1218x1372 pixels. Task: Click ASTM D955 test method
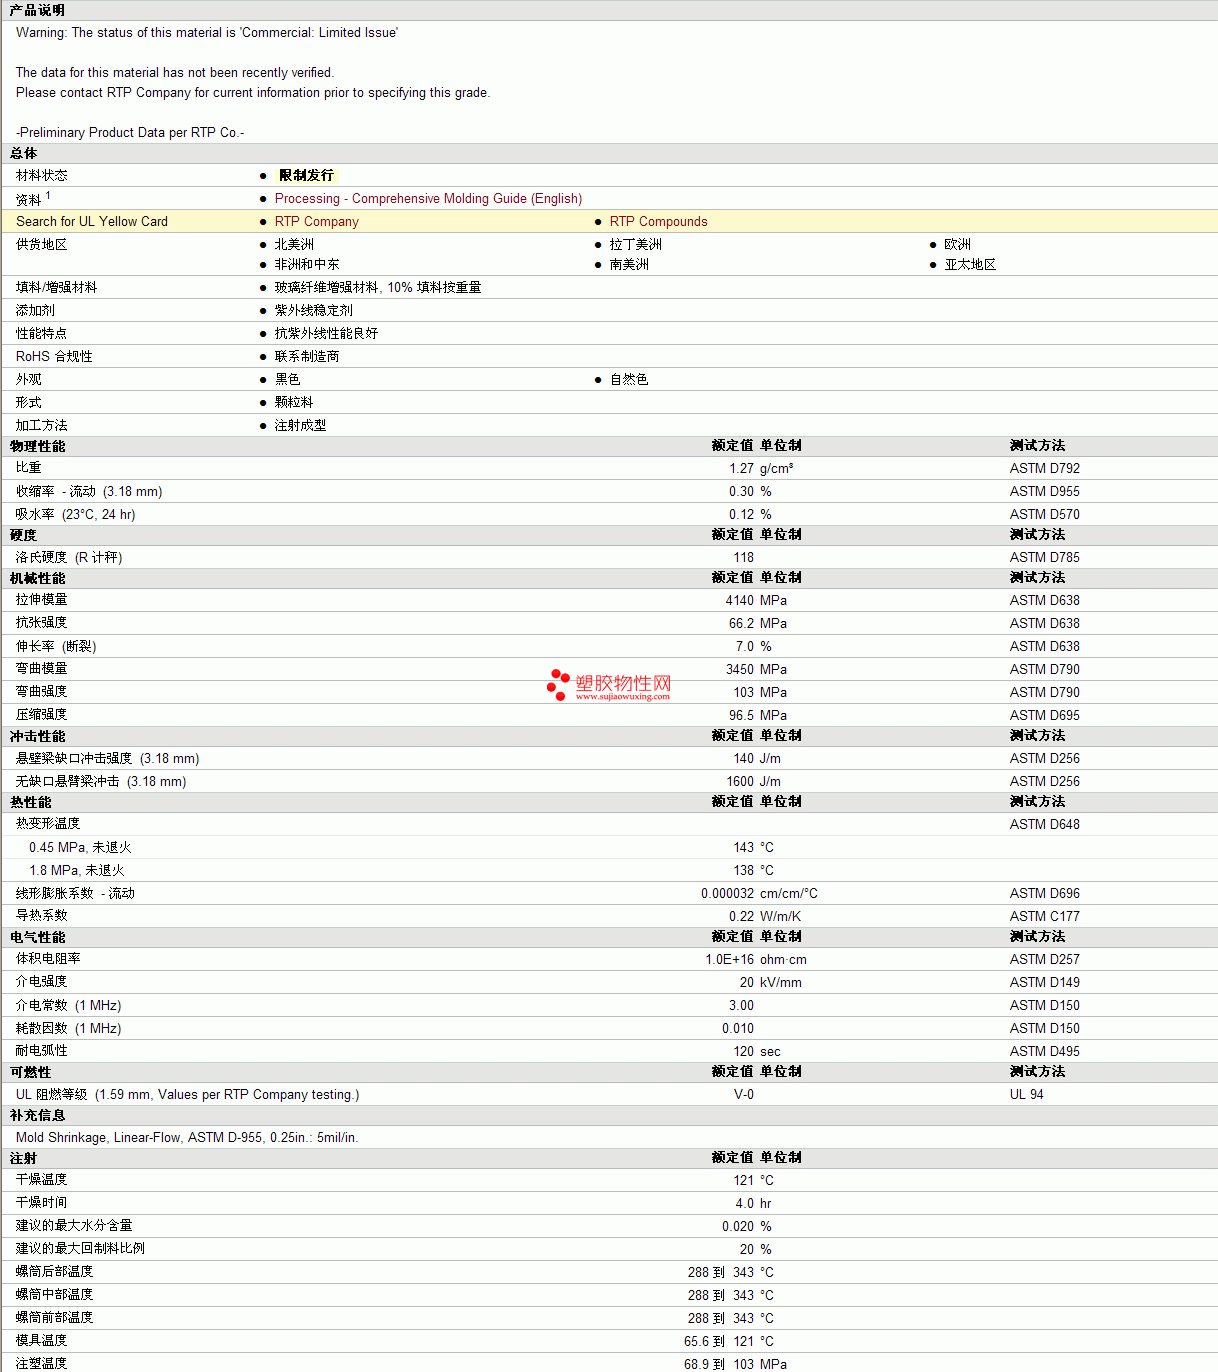pyautogui.click(x=1044, y=491)
